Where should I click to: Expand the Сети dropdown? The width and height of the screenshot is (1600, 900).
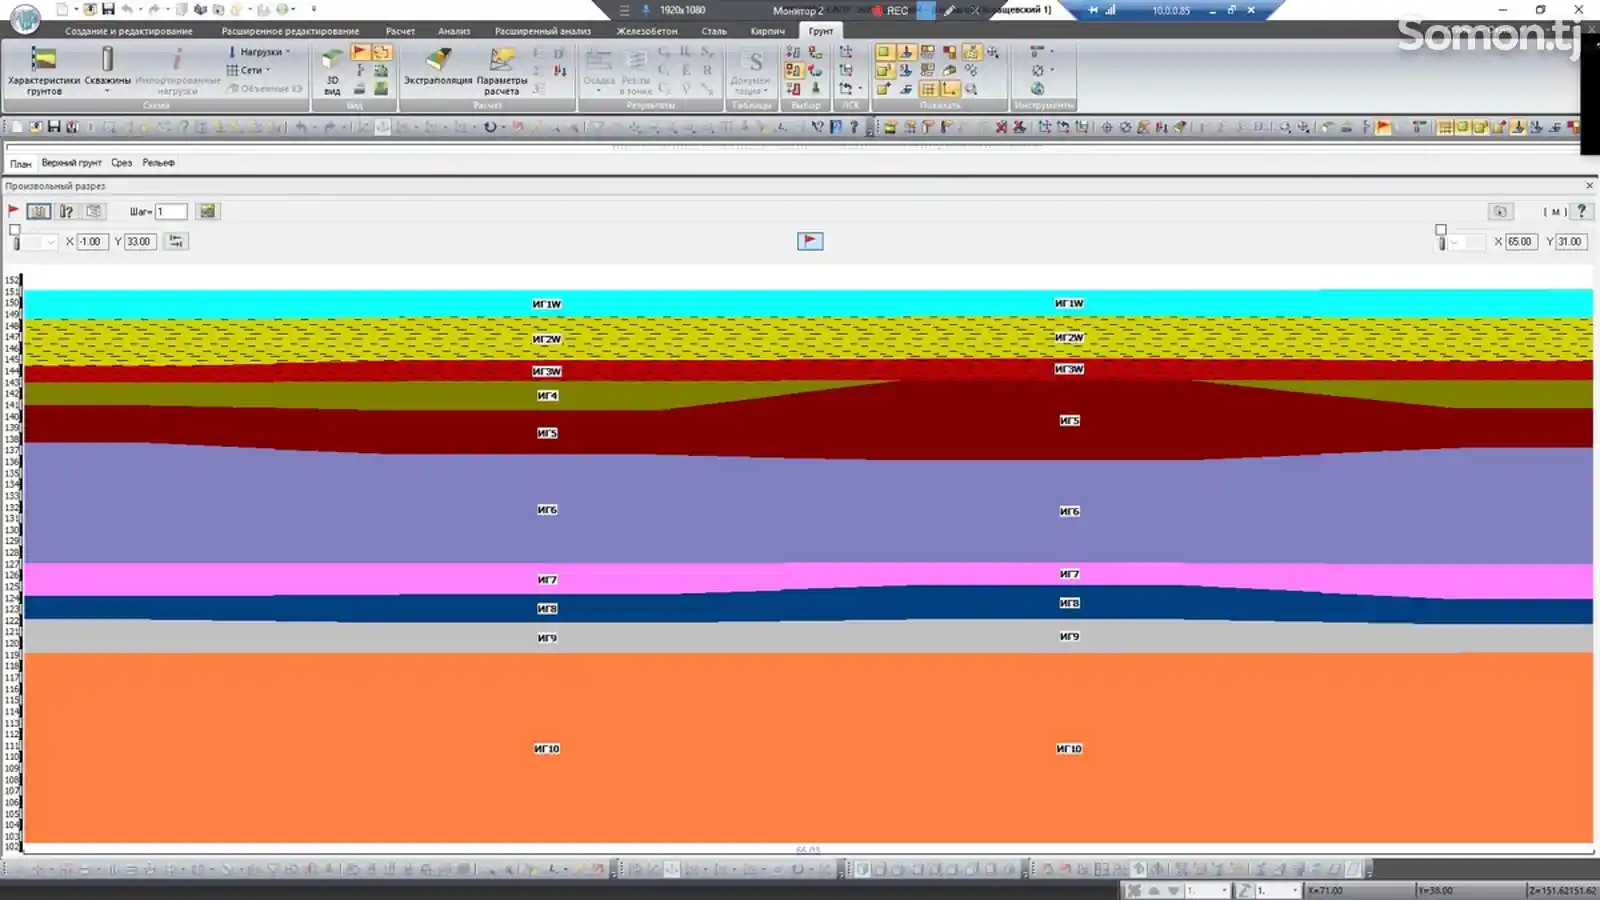tap(249, 70)
